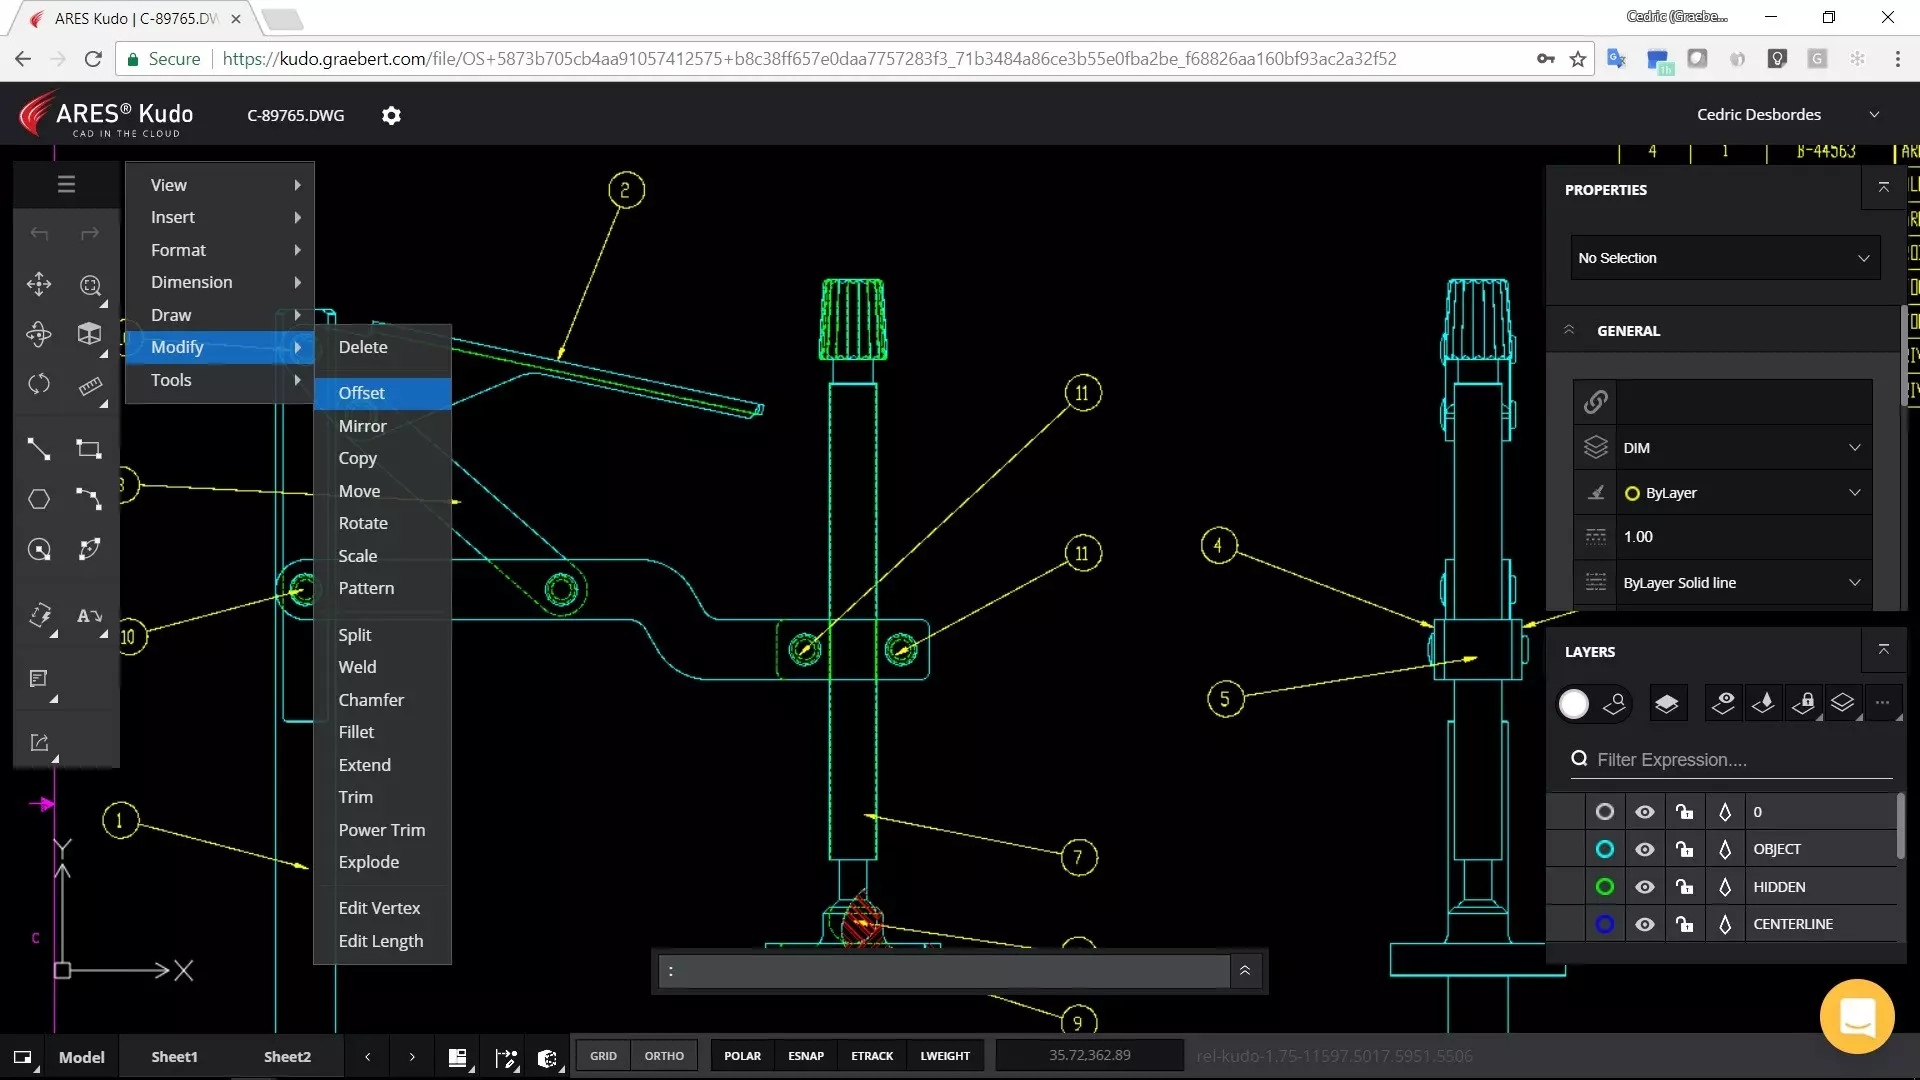Select the Text annotation tool

click(x=90, y=616)
